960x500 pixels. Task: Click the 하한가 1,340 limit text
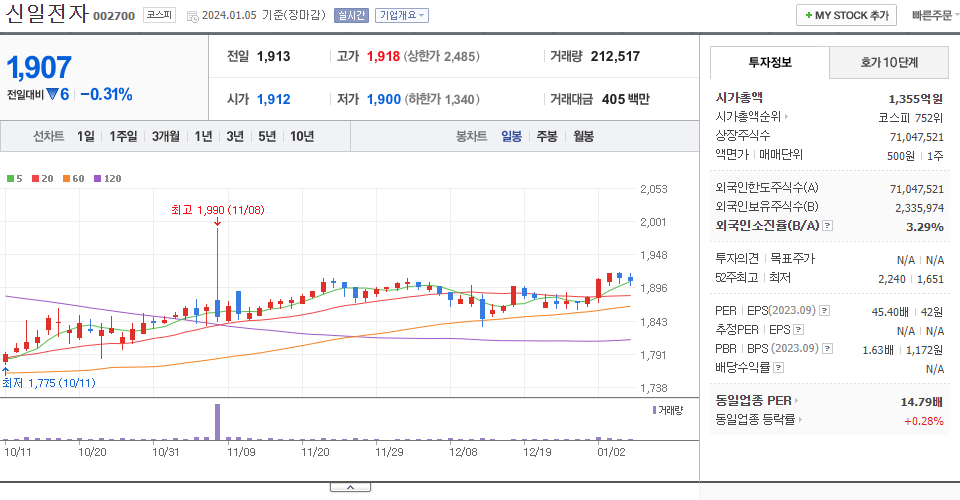(x=442, y=99)
